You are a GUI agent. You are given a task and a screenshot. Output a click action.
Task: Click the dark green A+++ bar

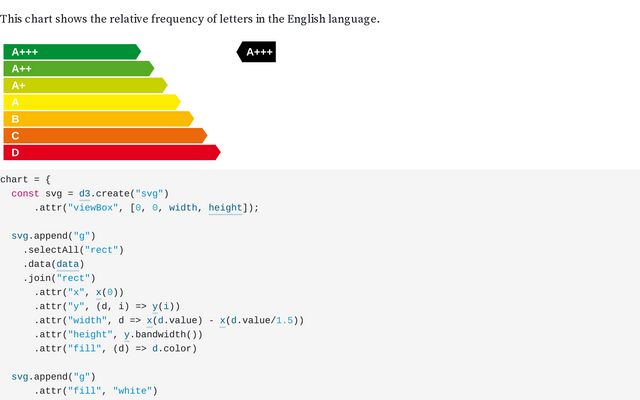pyautogui.click(x=70, y=52)
